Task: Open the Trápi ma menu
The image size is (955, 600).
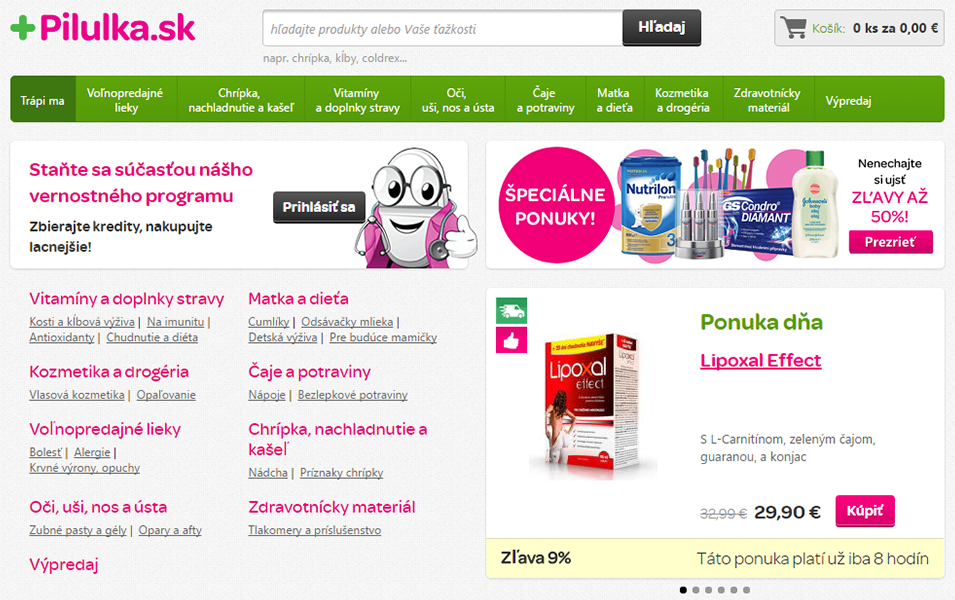Action: [x=43, y=100]
